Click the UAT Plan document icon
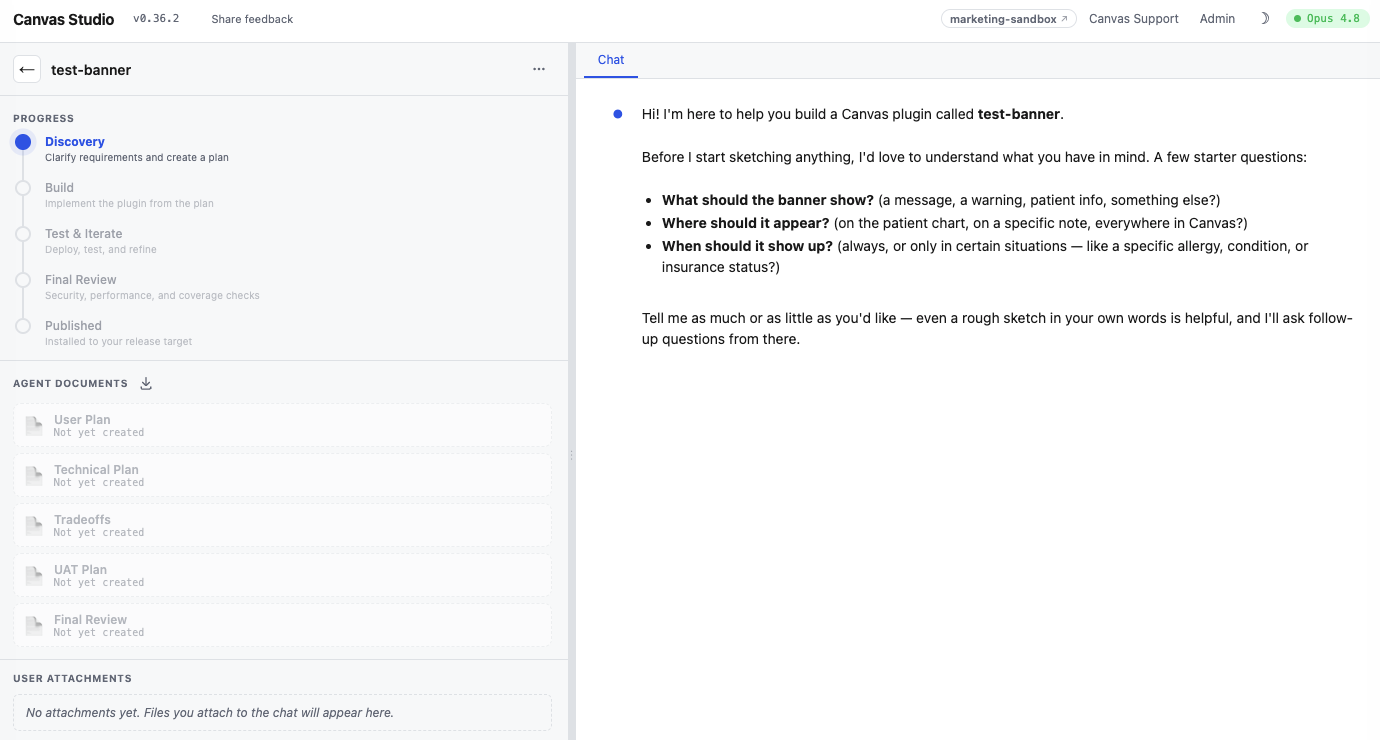 [35, 575]
